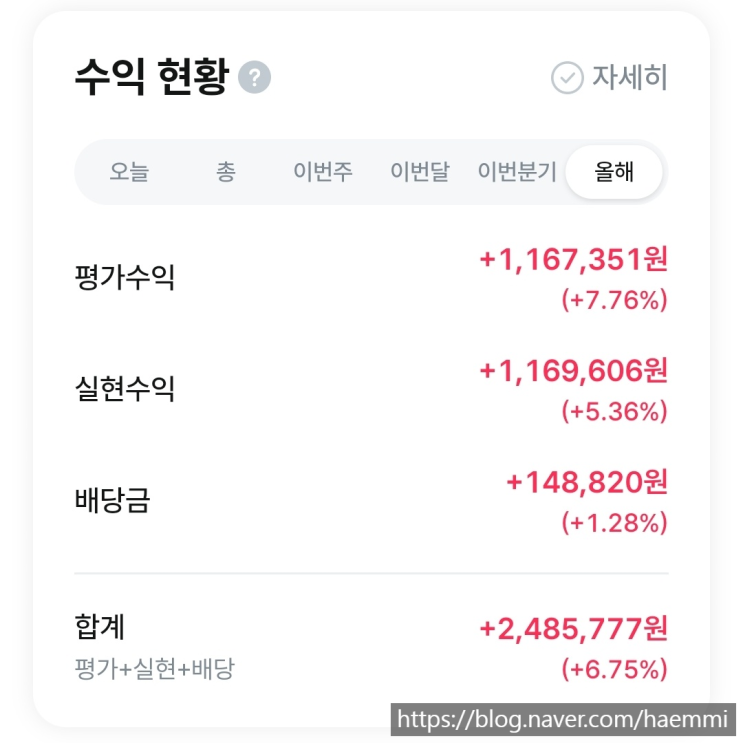Select the 총 tab
The height and width of the screenshot is (743, 743).
pyautogui.click(x=226, y=172)
